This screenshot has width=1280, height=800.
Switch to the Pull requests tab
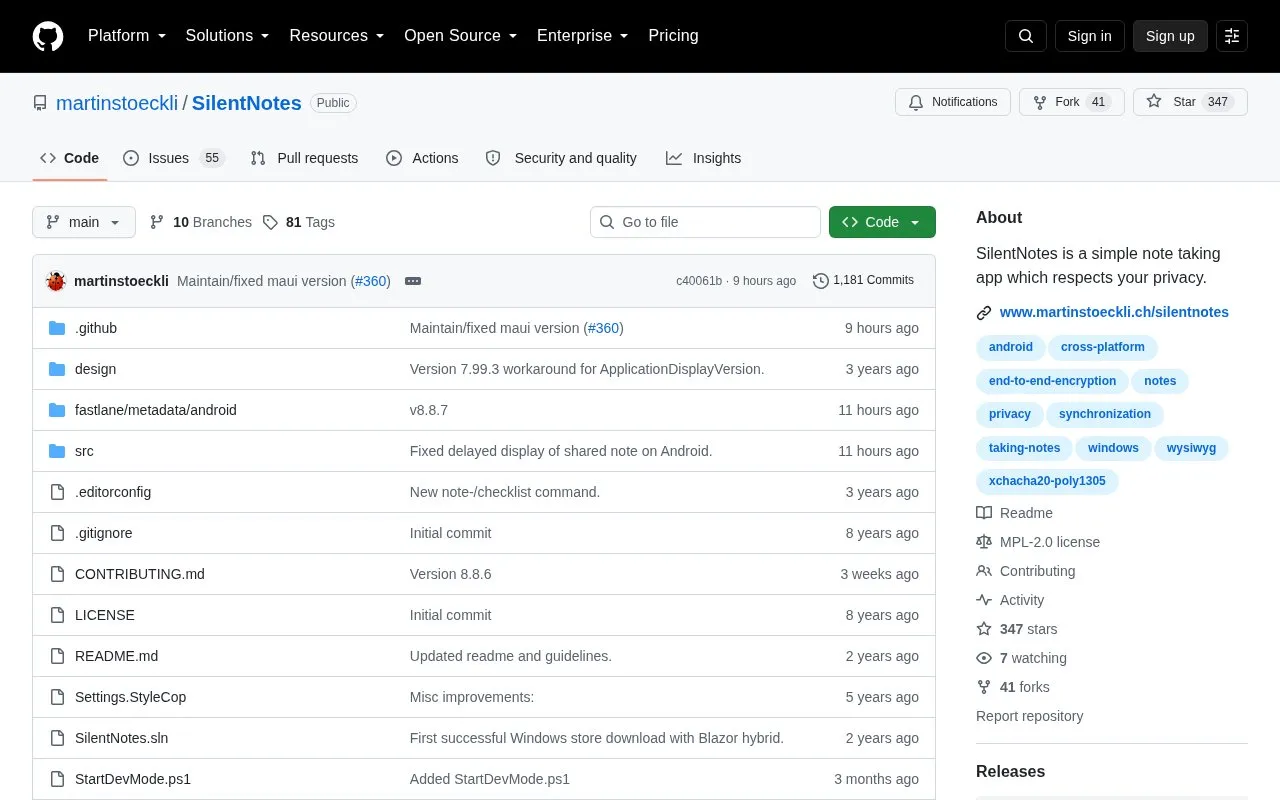pos(304,158)
